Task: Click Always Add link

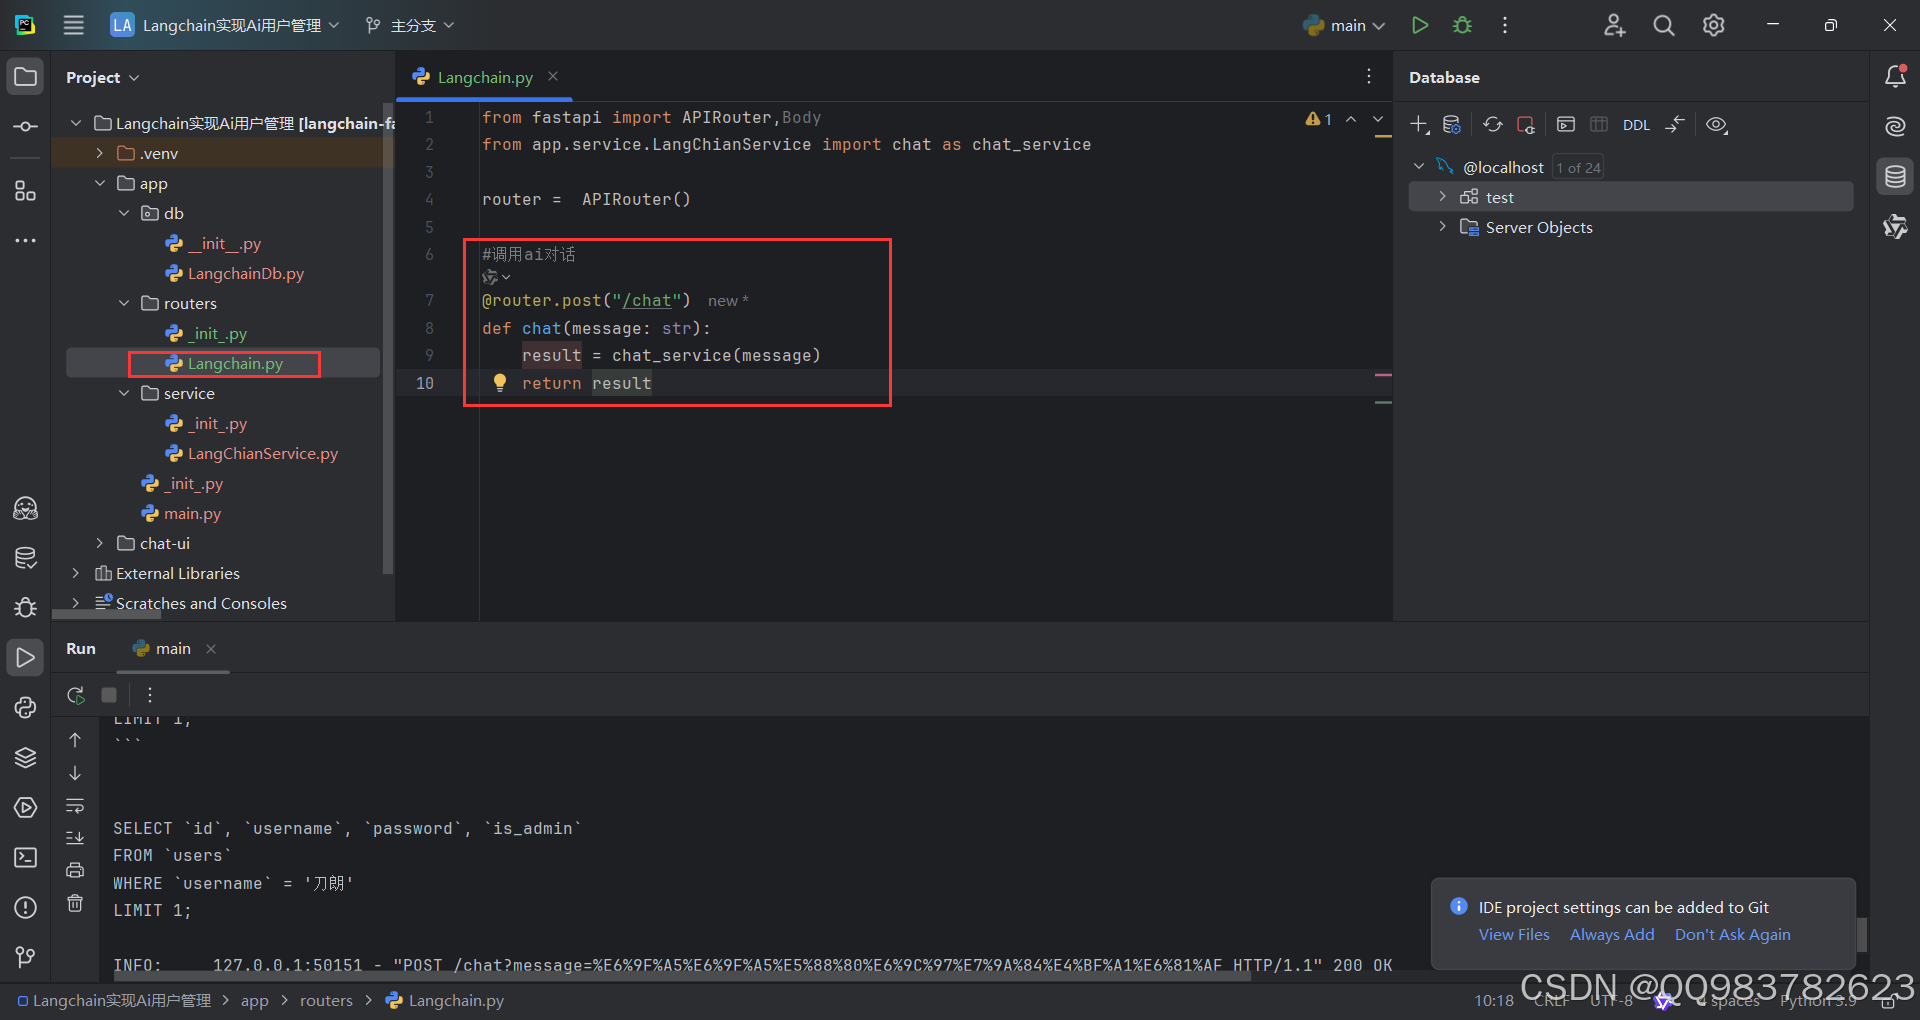Action: [x=1612, y=934]
